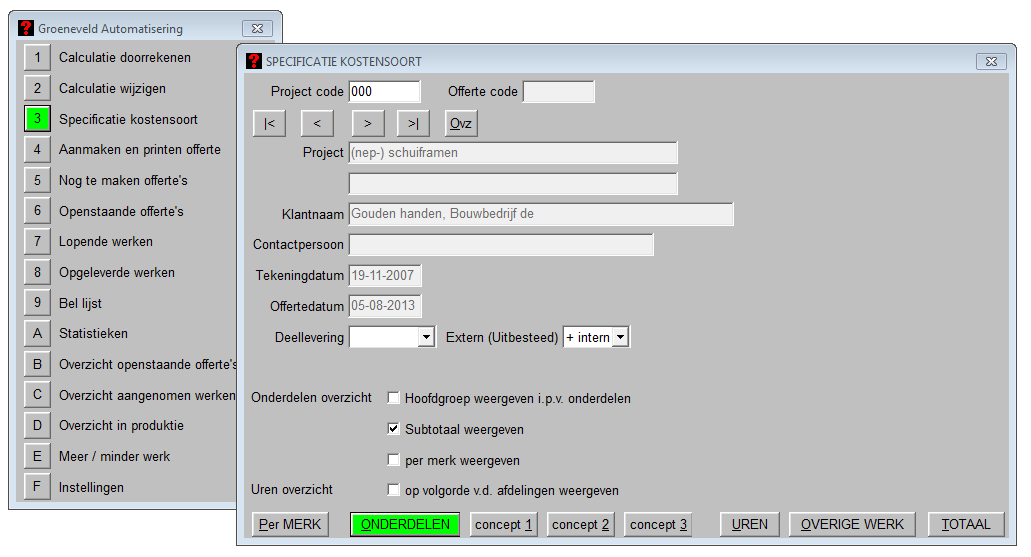Image resolution: width=1031 pixels, height=557 pixels.
Task: Open the Deellevering dropdown
Action: coord(426,338)
